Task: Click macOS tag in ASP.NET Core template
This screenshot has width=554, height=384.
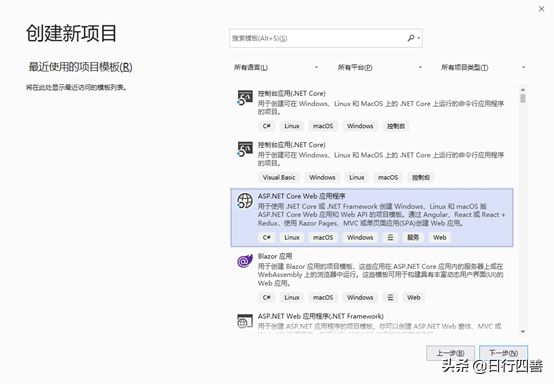Action: click(323, 237)
